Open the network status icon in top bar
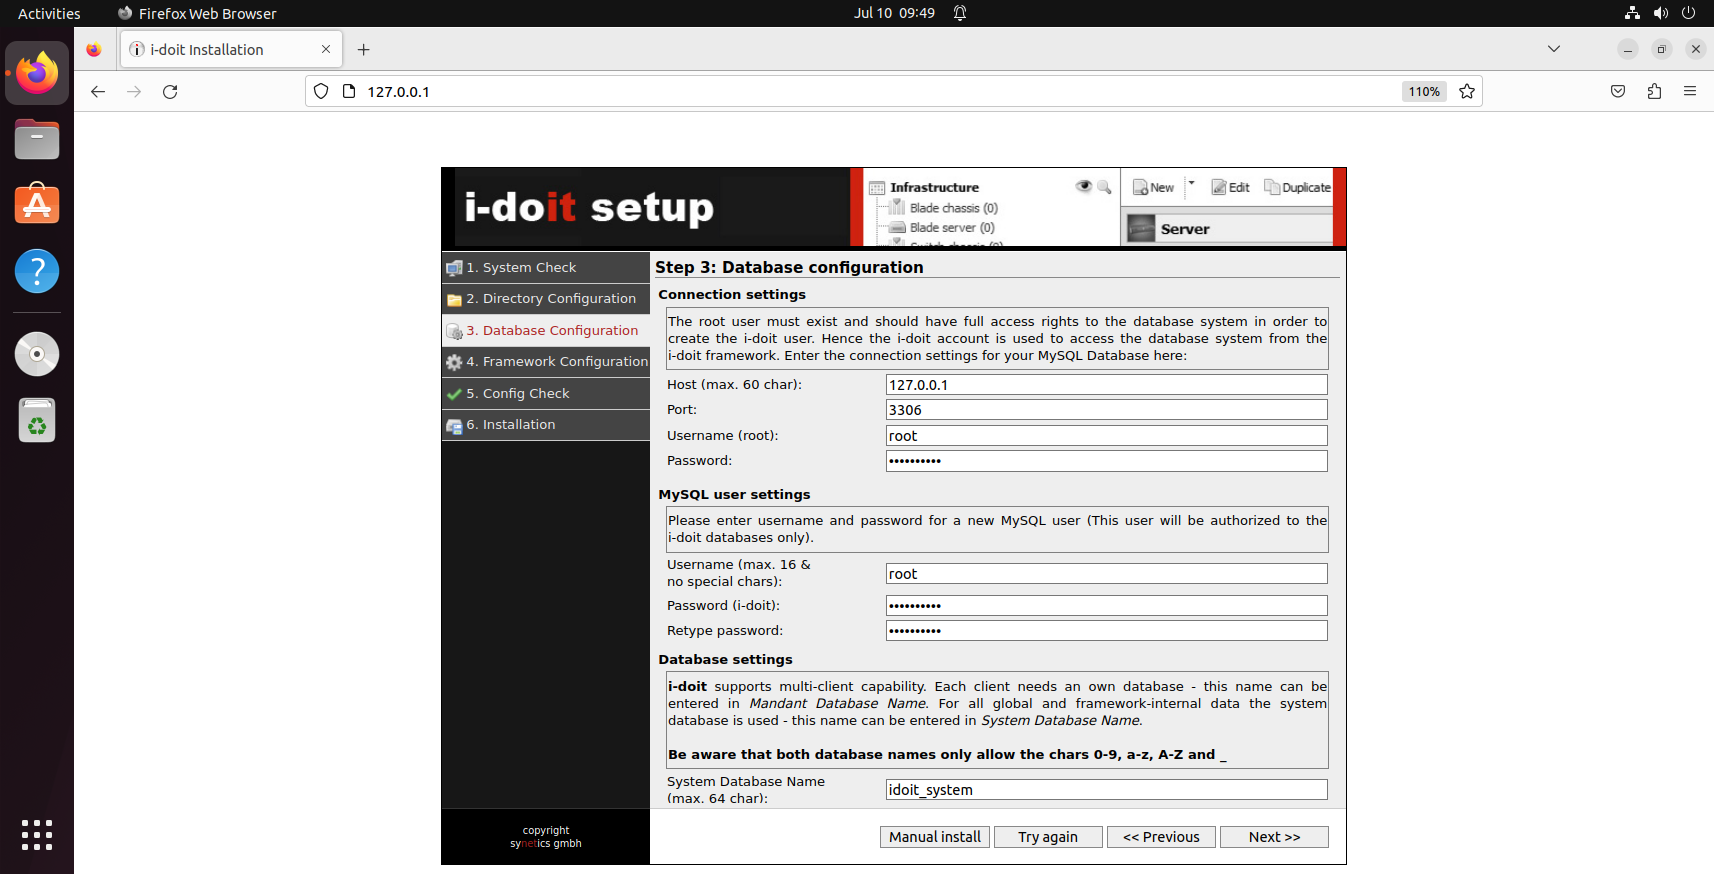The image size is (1714, 874). (x=1632, y=13)
